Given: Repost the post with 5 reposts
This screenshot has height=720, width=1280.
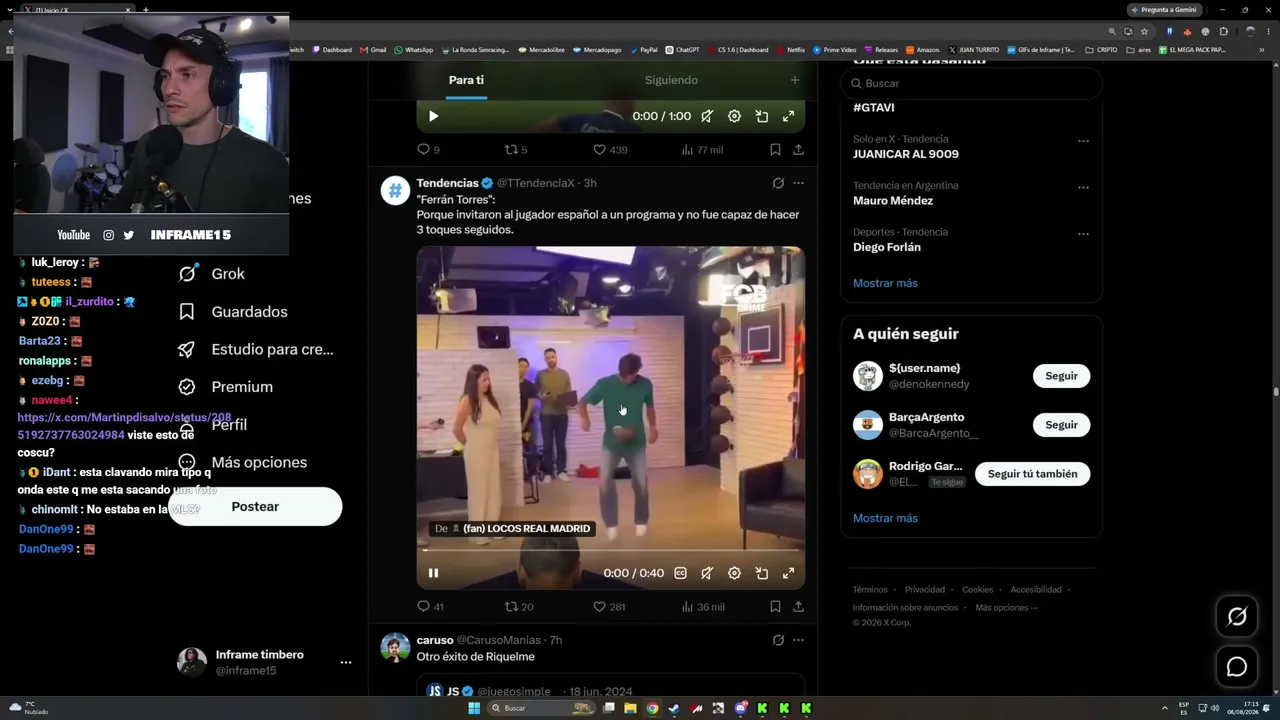Looking at the screenshot, I should pyautogui.click(x=516, y=150).
